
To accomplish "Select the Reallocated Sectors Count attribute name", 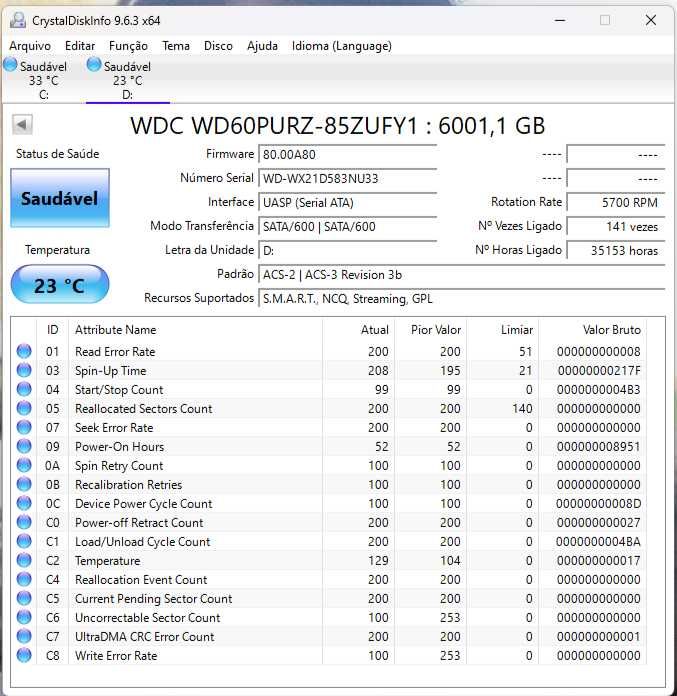I will (143, 408).
